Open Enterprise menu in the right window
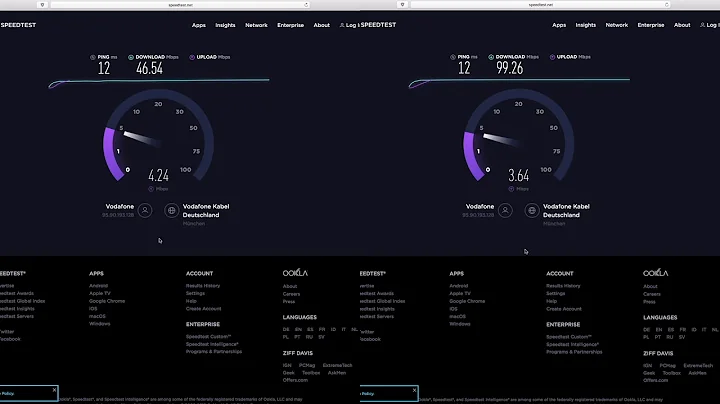 tap(651, 25)
